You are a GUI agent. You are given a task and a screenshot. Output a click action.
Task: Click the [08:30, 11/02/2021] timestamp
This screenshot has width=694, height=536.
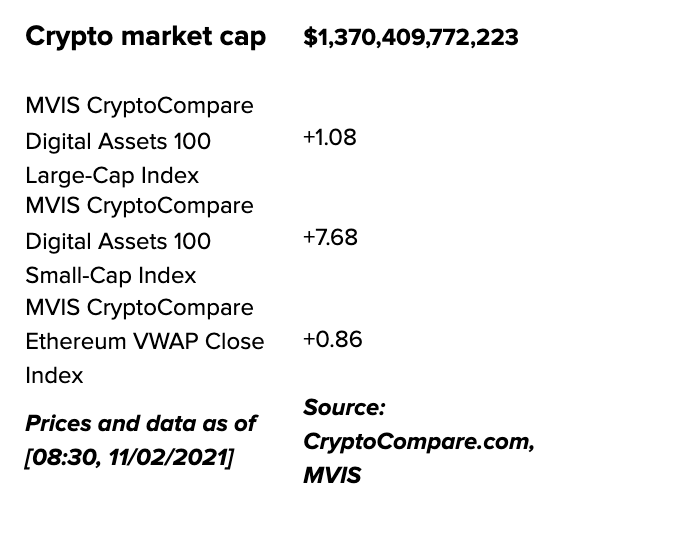coord(129,459)
